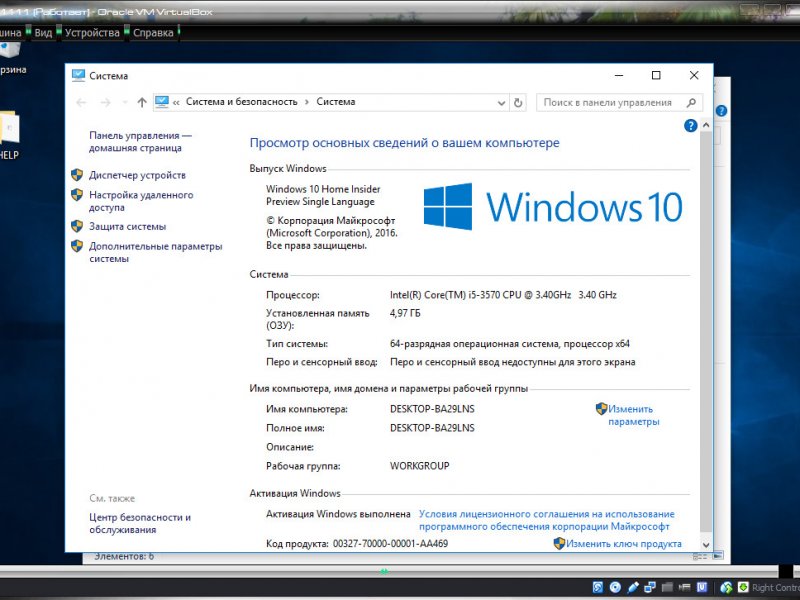Click the WORKGROUP value
The image size is (800, 600).
point(419,466)
